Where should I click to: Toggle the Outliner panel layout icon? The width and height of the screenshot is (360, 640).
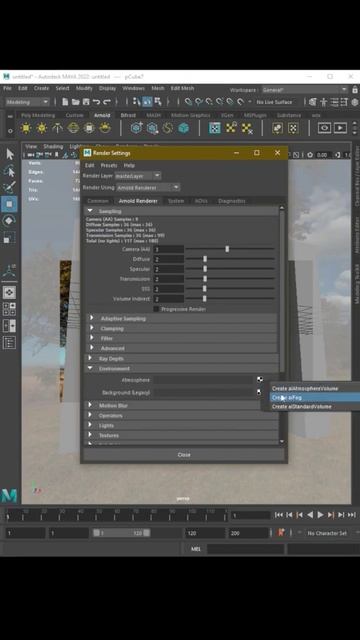9,342
